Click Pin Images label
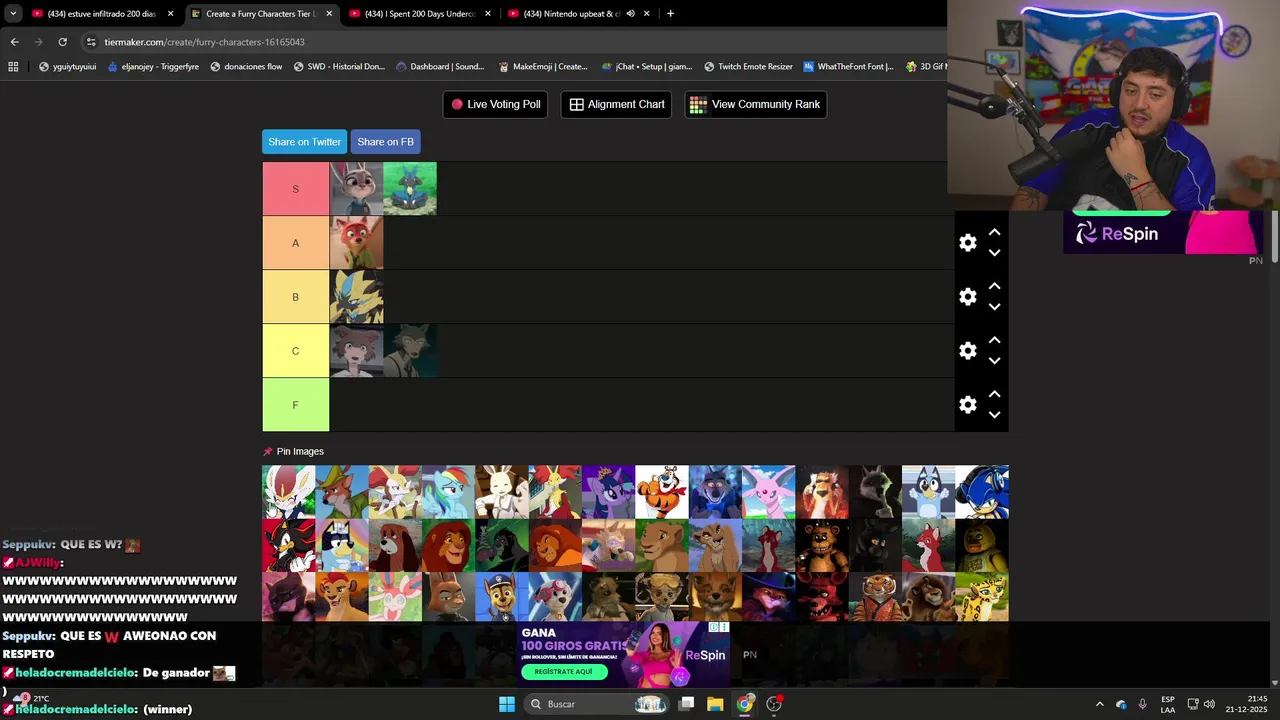Image resolution: width=1280 pixels, height=720 pixels. point(293,452)
